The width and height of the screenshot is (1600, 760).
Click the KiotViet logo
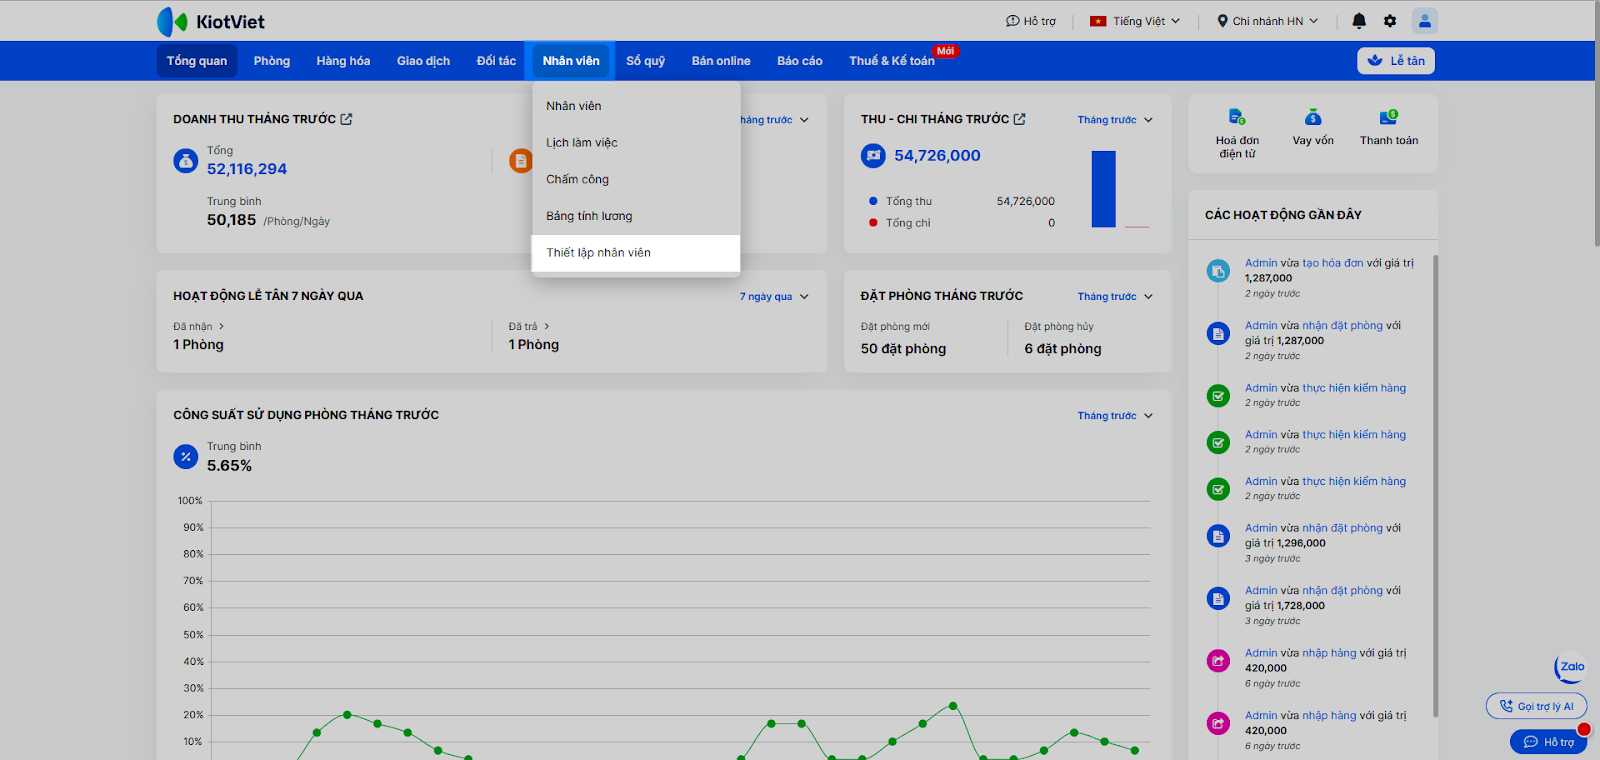click(x=210, y=21)
